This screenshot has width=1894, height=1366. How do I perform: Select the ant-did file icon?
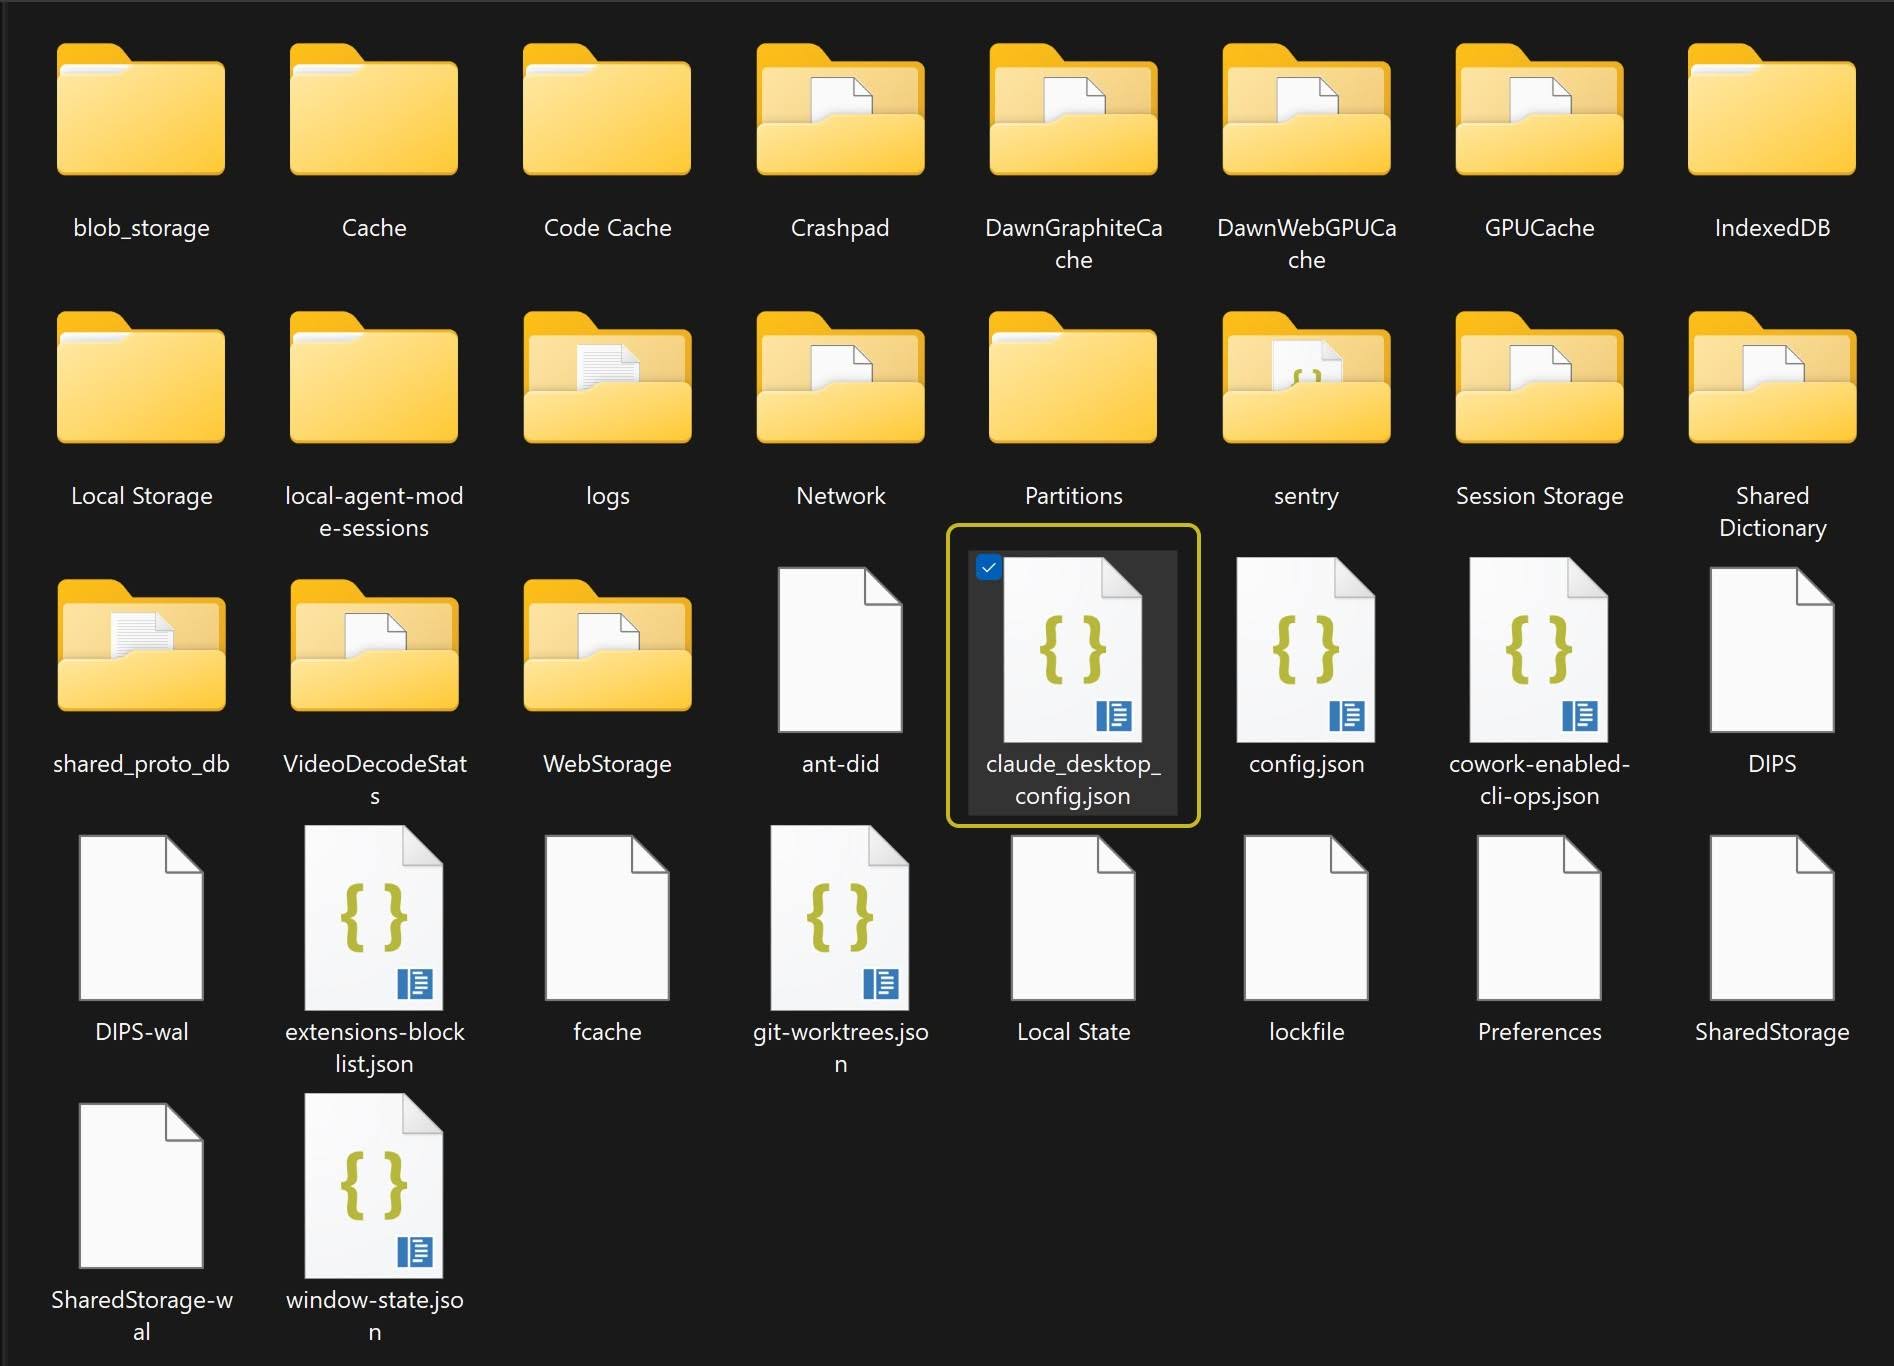[x=840, y=650]
